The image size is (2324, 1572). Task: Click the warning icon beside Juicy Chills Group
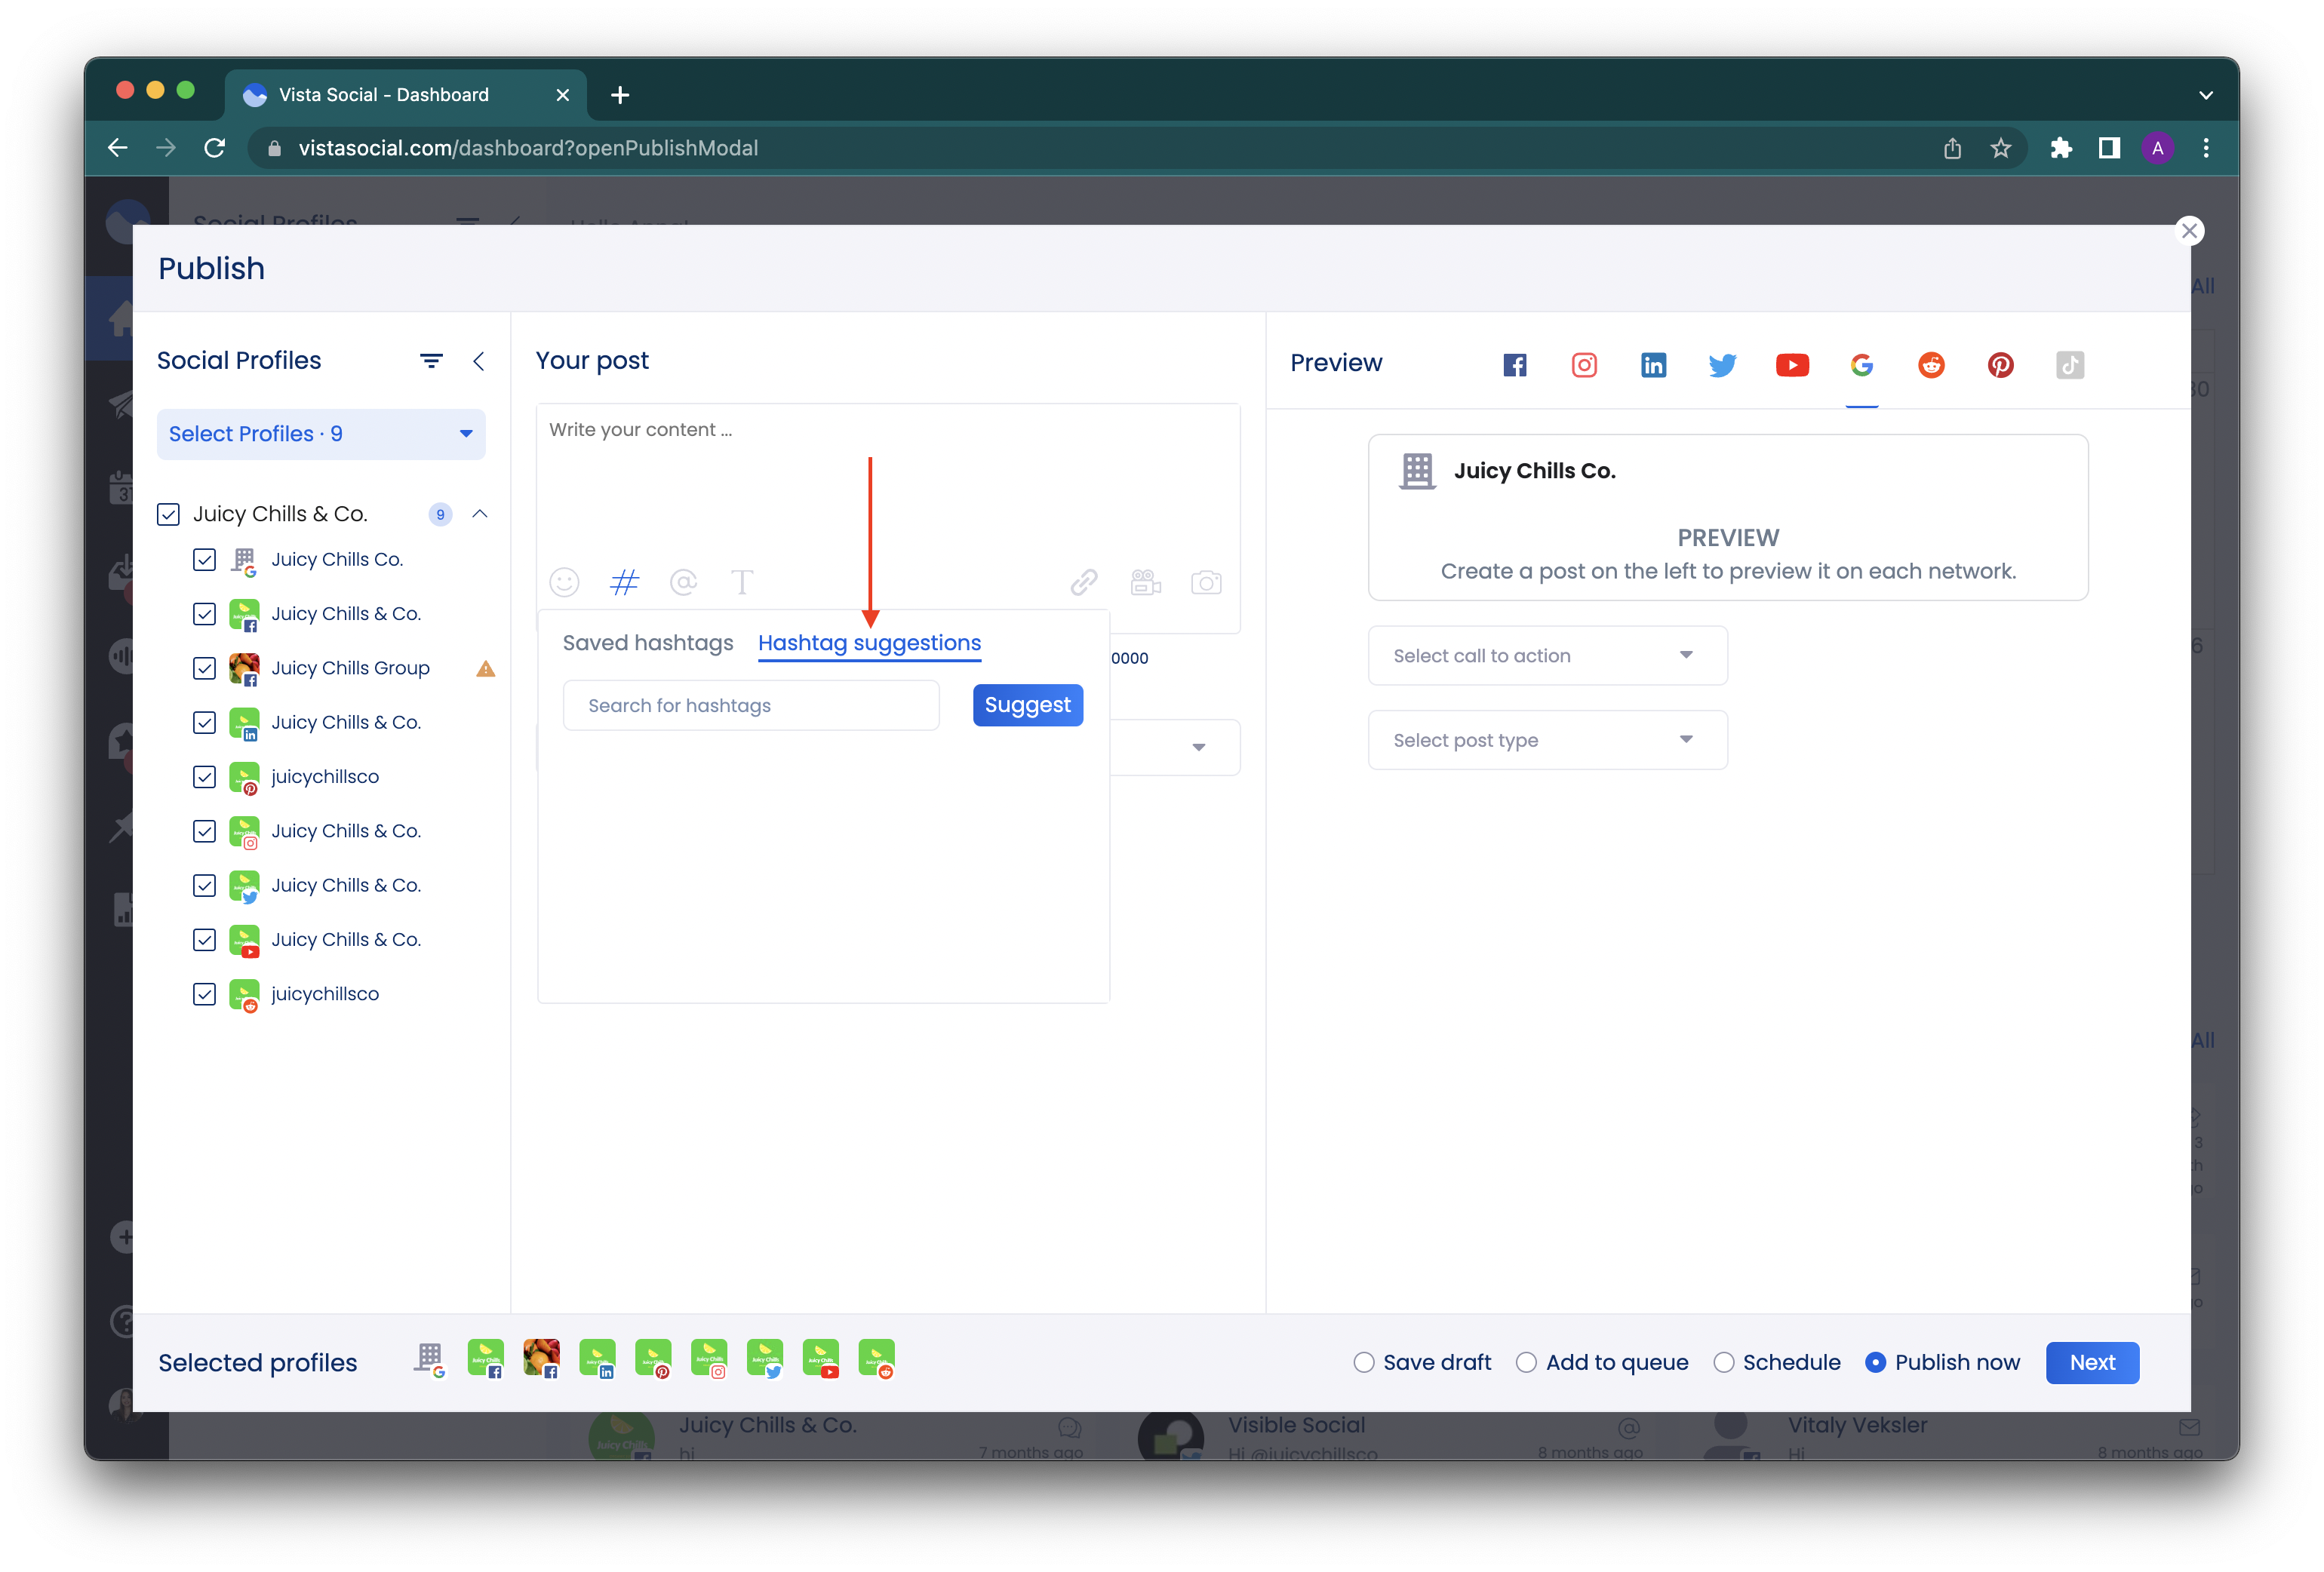pyautogui.click(x=485, y=668)
